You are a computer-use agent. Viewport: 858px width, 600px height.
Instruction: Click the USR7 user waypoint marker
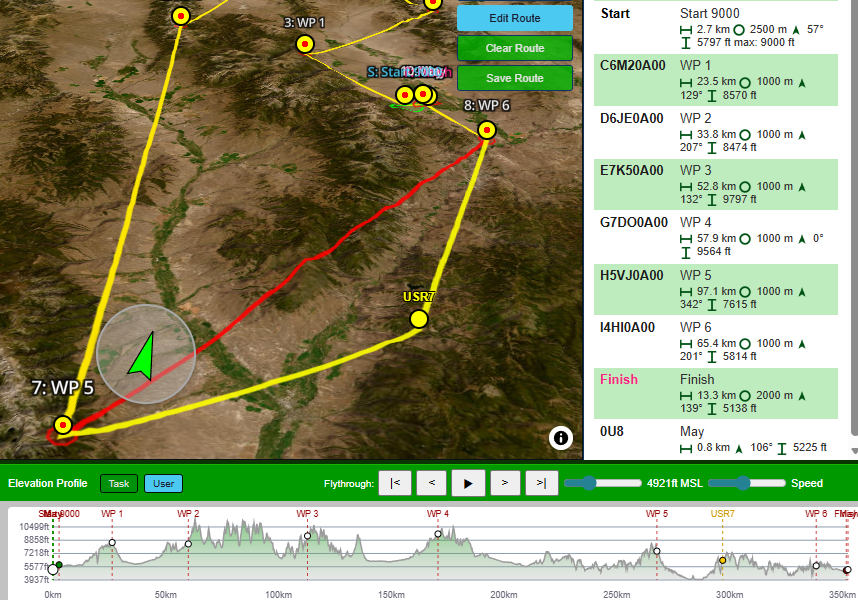click(419, 319)
